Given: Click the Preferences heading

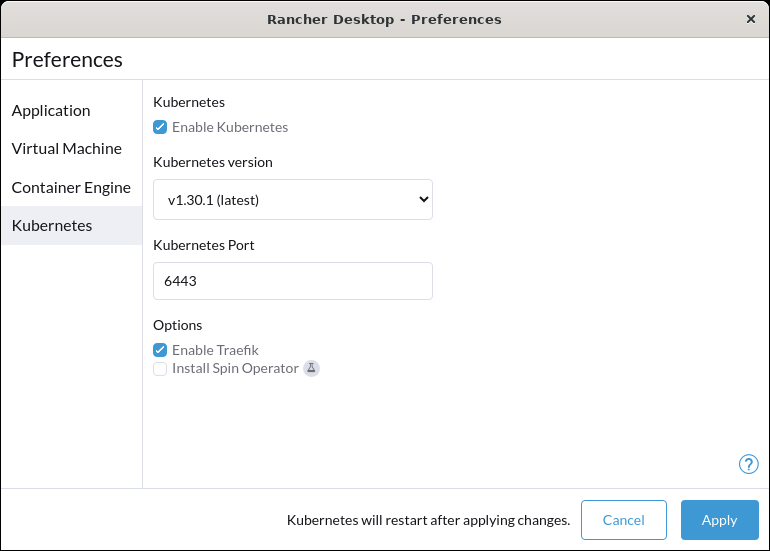Looking at the screenshot, I should click(x=67, y=60).
